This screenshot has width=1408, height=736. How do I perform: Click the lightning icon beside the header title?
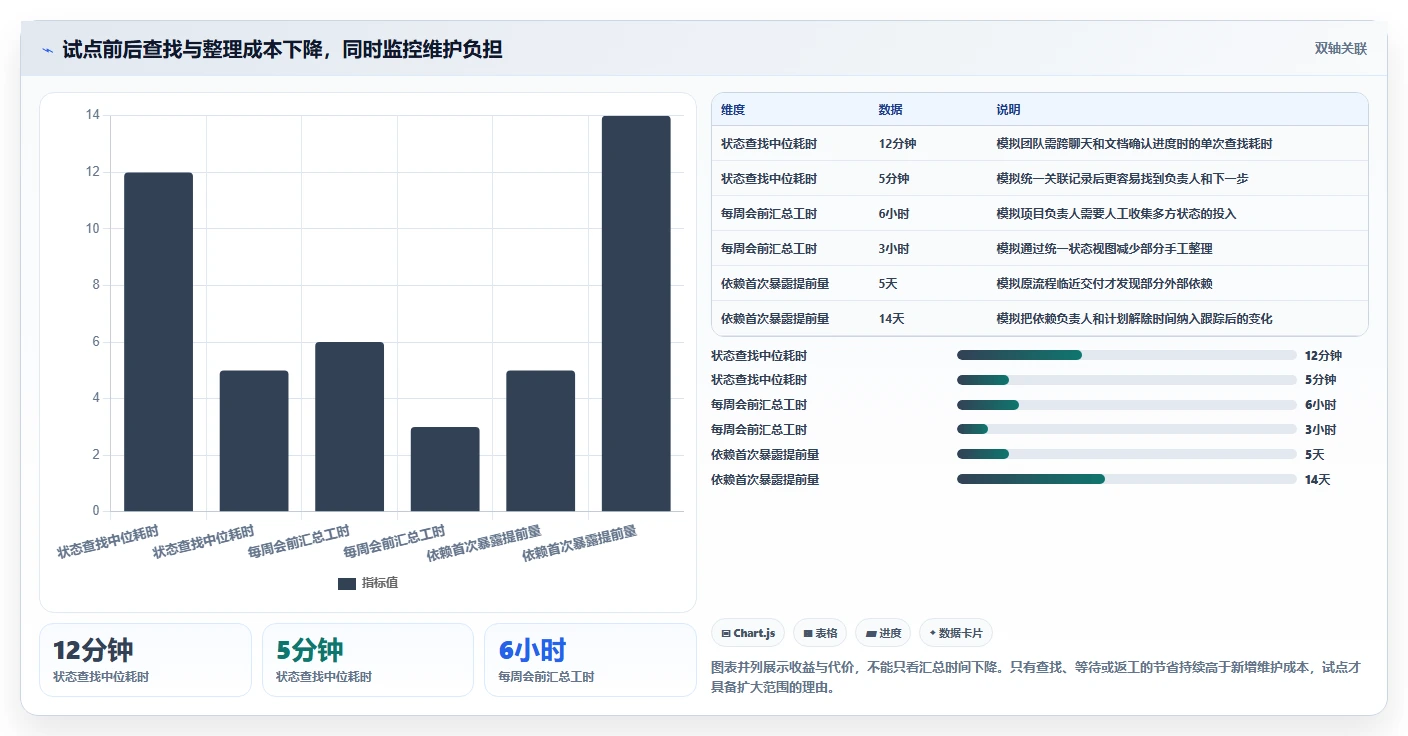coord(48,49)
